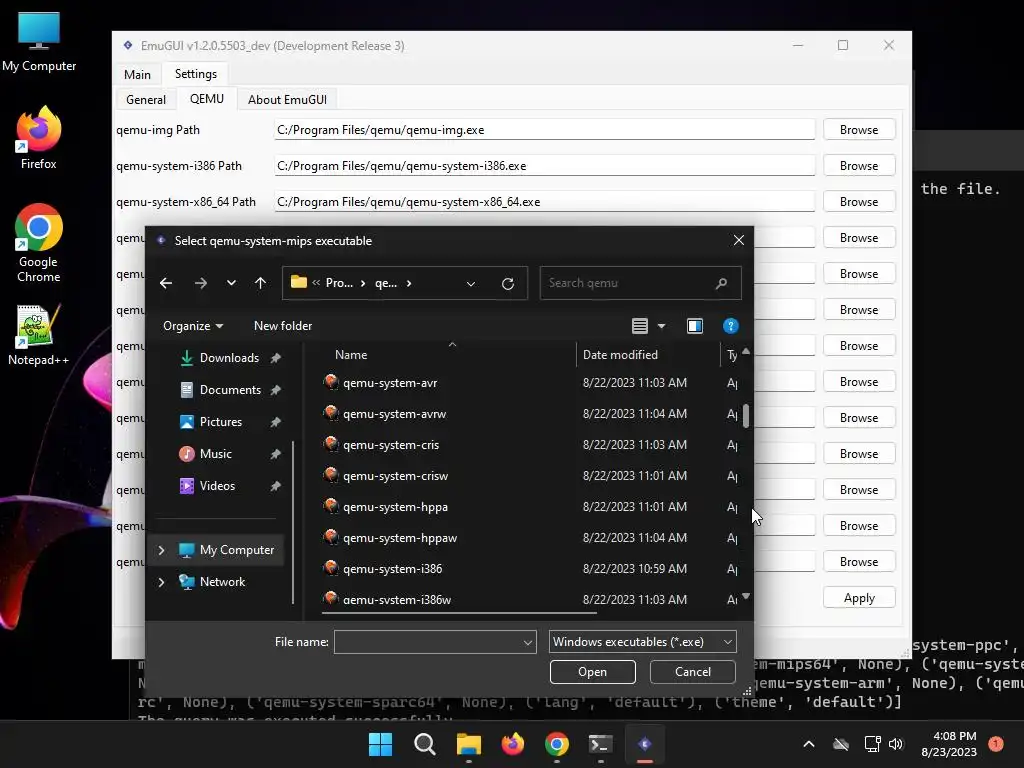This screenshot has width=1024, height=768.
Task: Show hidden tray icons
Action: 808,744
